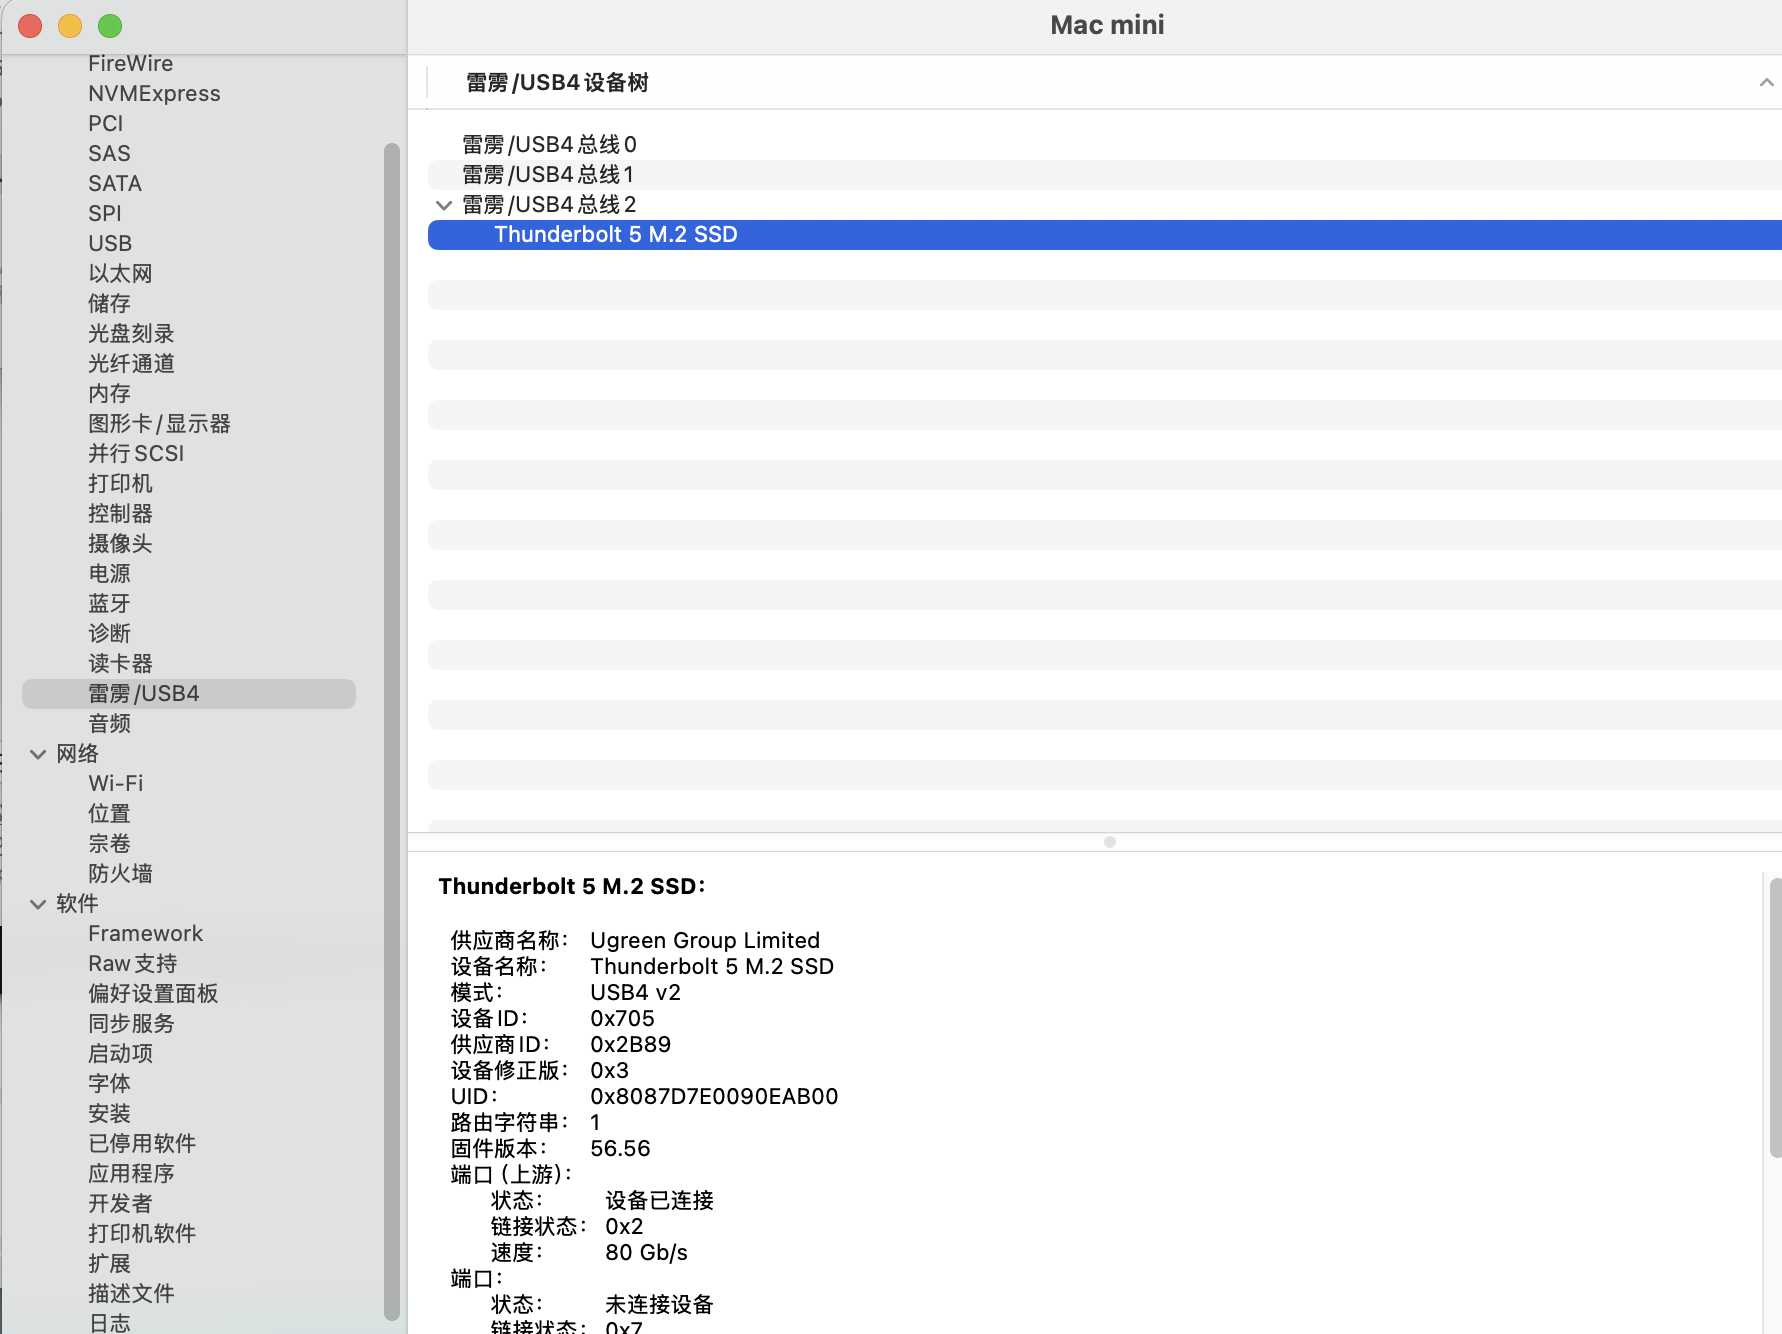The image size is (1782, 1334).
Task: Select 偏好设置面板 in the sidebar
Action: coord(153,994)
